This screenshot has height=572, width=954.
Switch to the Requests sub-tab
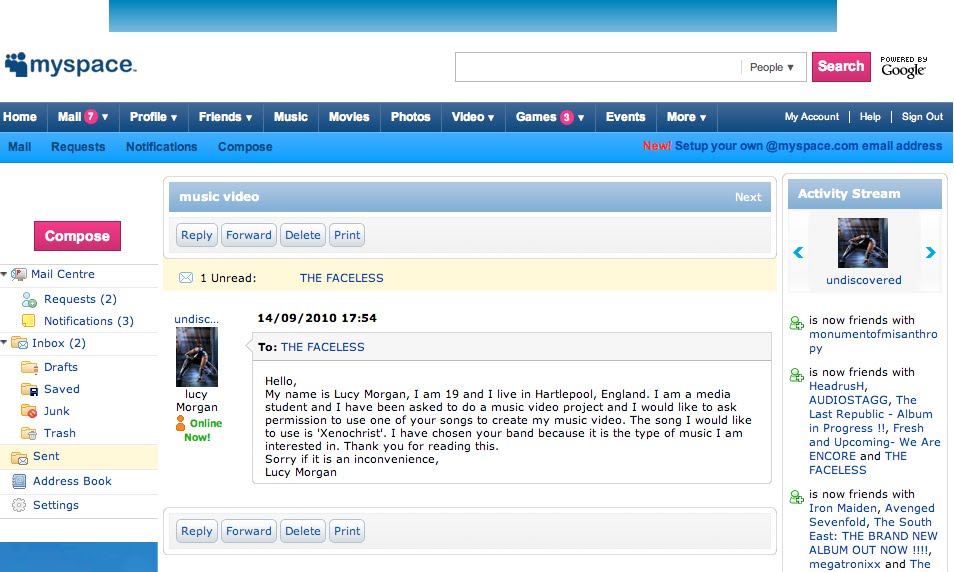pyautogui.click(x=78, y=147)
